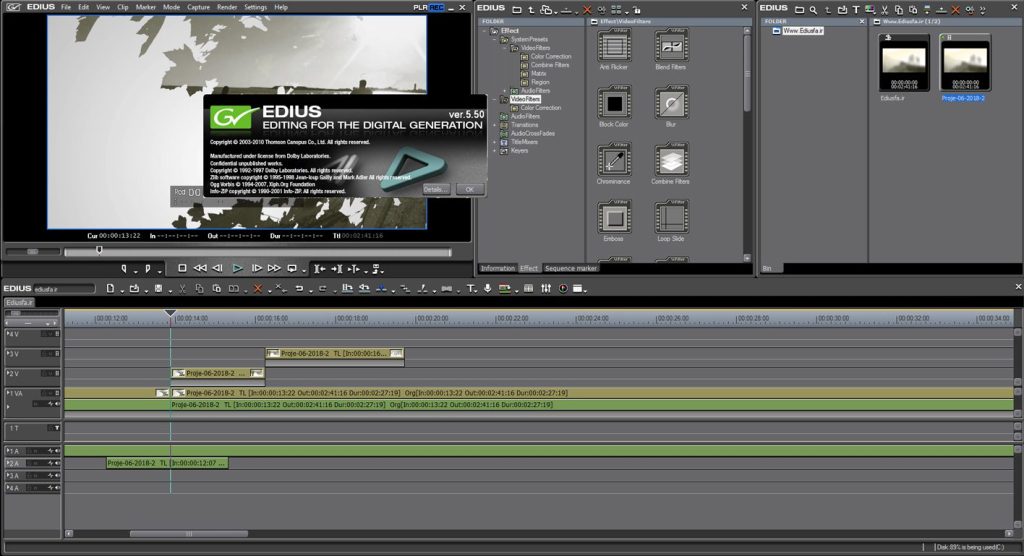Toggle the mute speaker on track 2 A
The image size is (1024, 556).
point(57,463)
